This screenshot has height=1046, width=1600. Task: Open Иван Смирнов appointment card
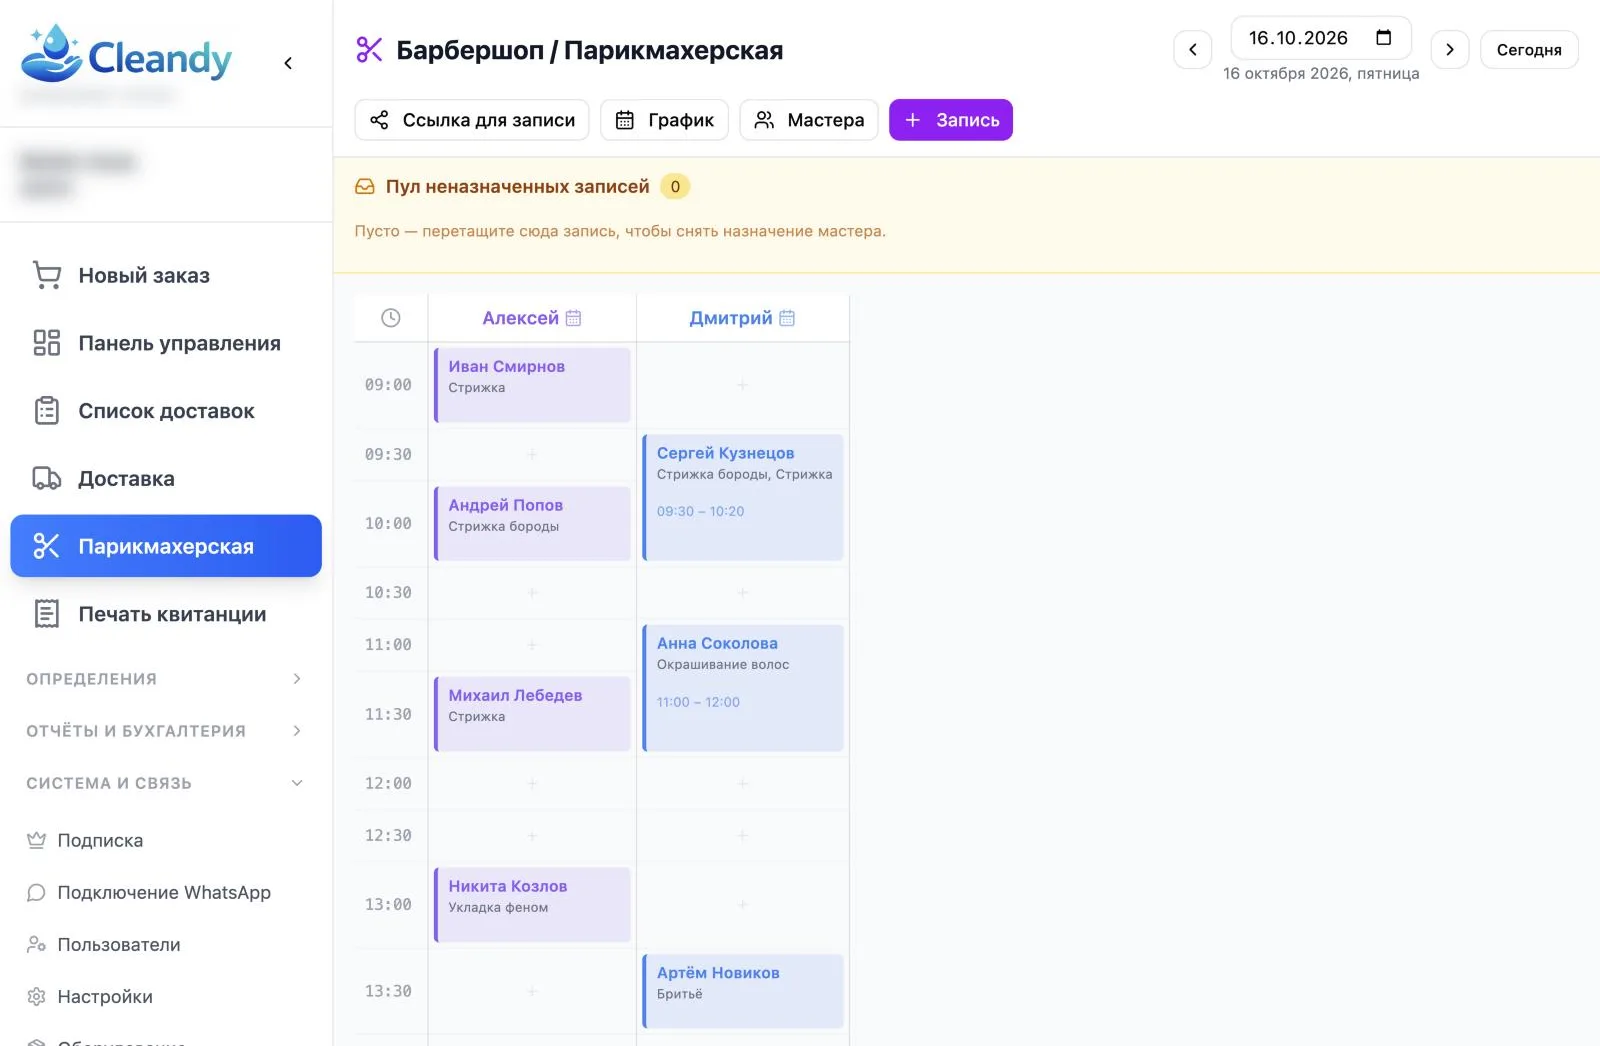point(532,385)
